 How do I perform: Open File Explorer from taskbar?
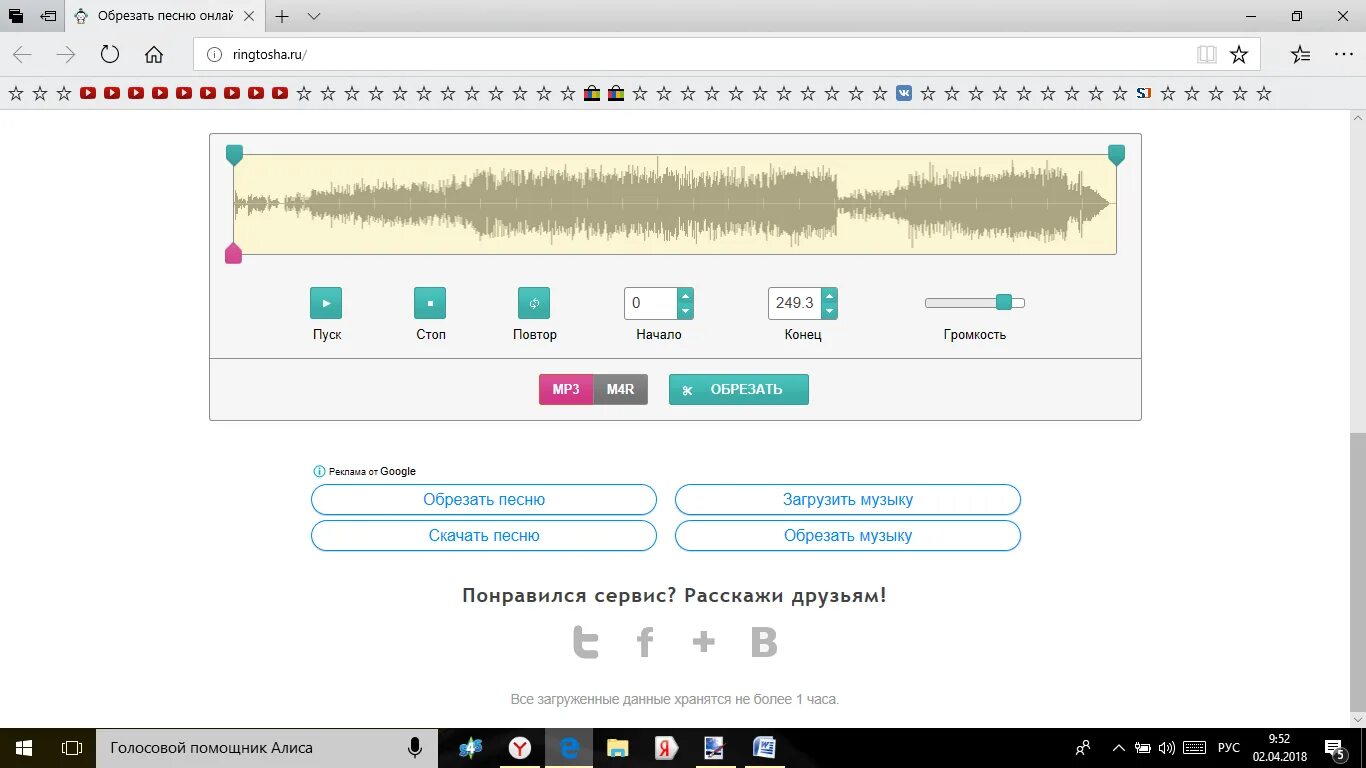pyautogui.click(x=618, y=748)
